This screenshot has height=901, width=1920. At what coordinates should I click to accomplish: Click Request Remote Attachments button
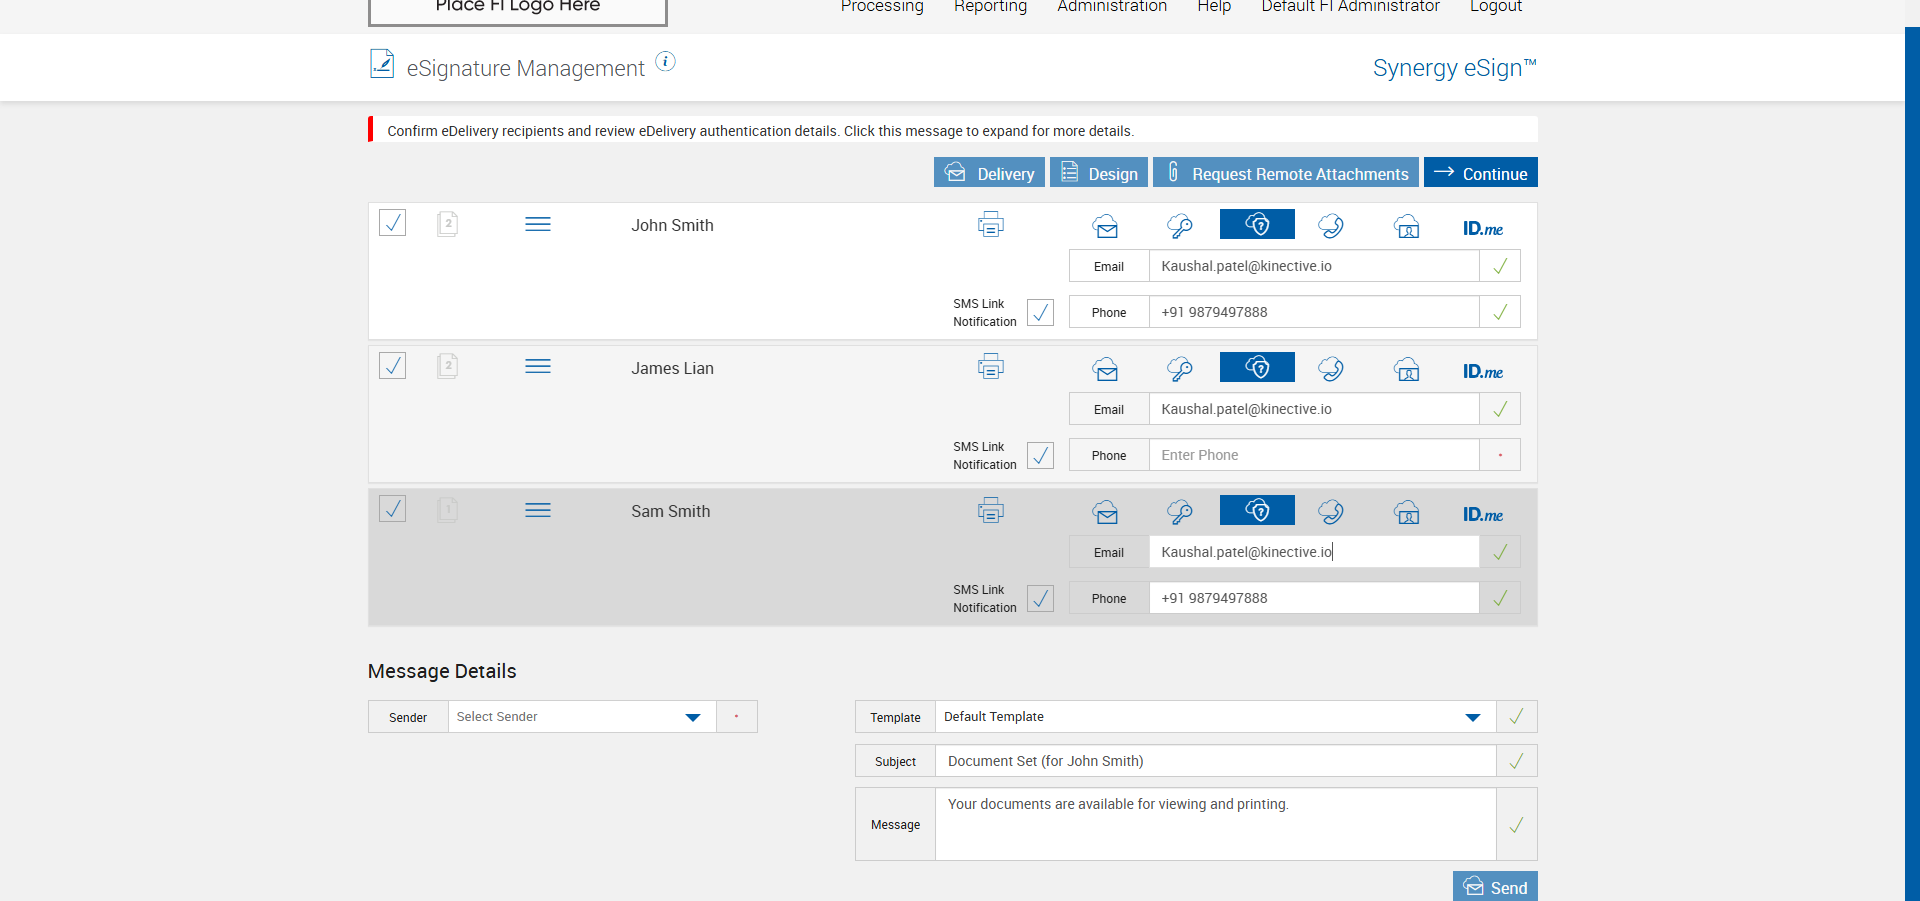pos(1286,172)
